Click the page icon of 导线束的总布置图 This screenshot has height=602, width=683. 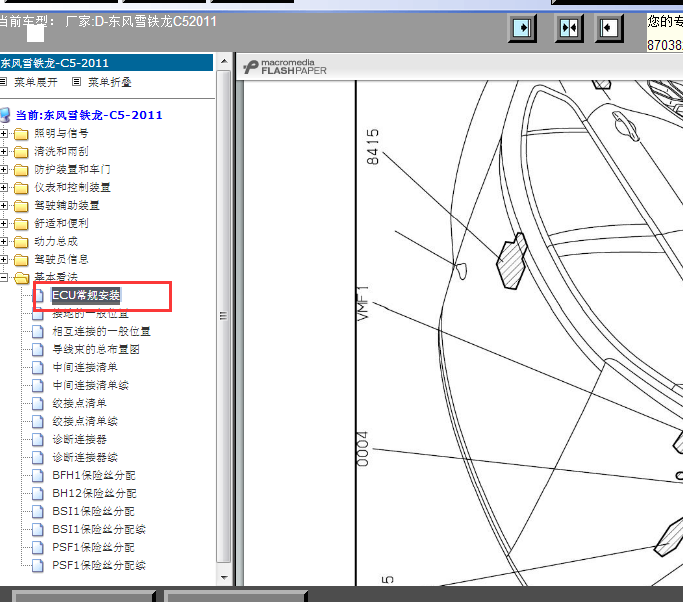pos(38,349)
